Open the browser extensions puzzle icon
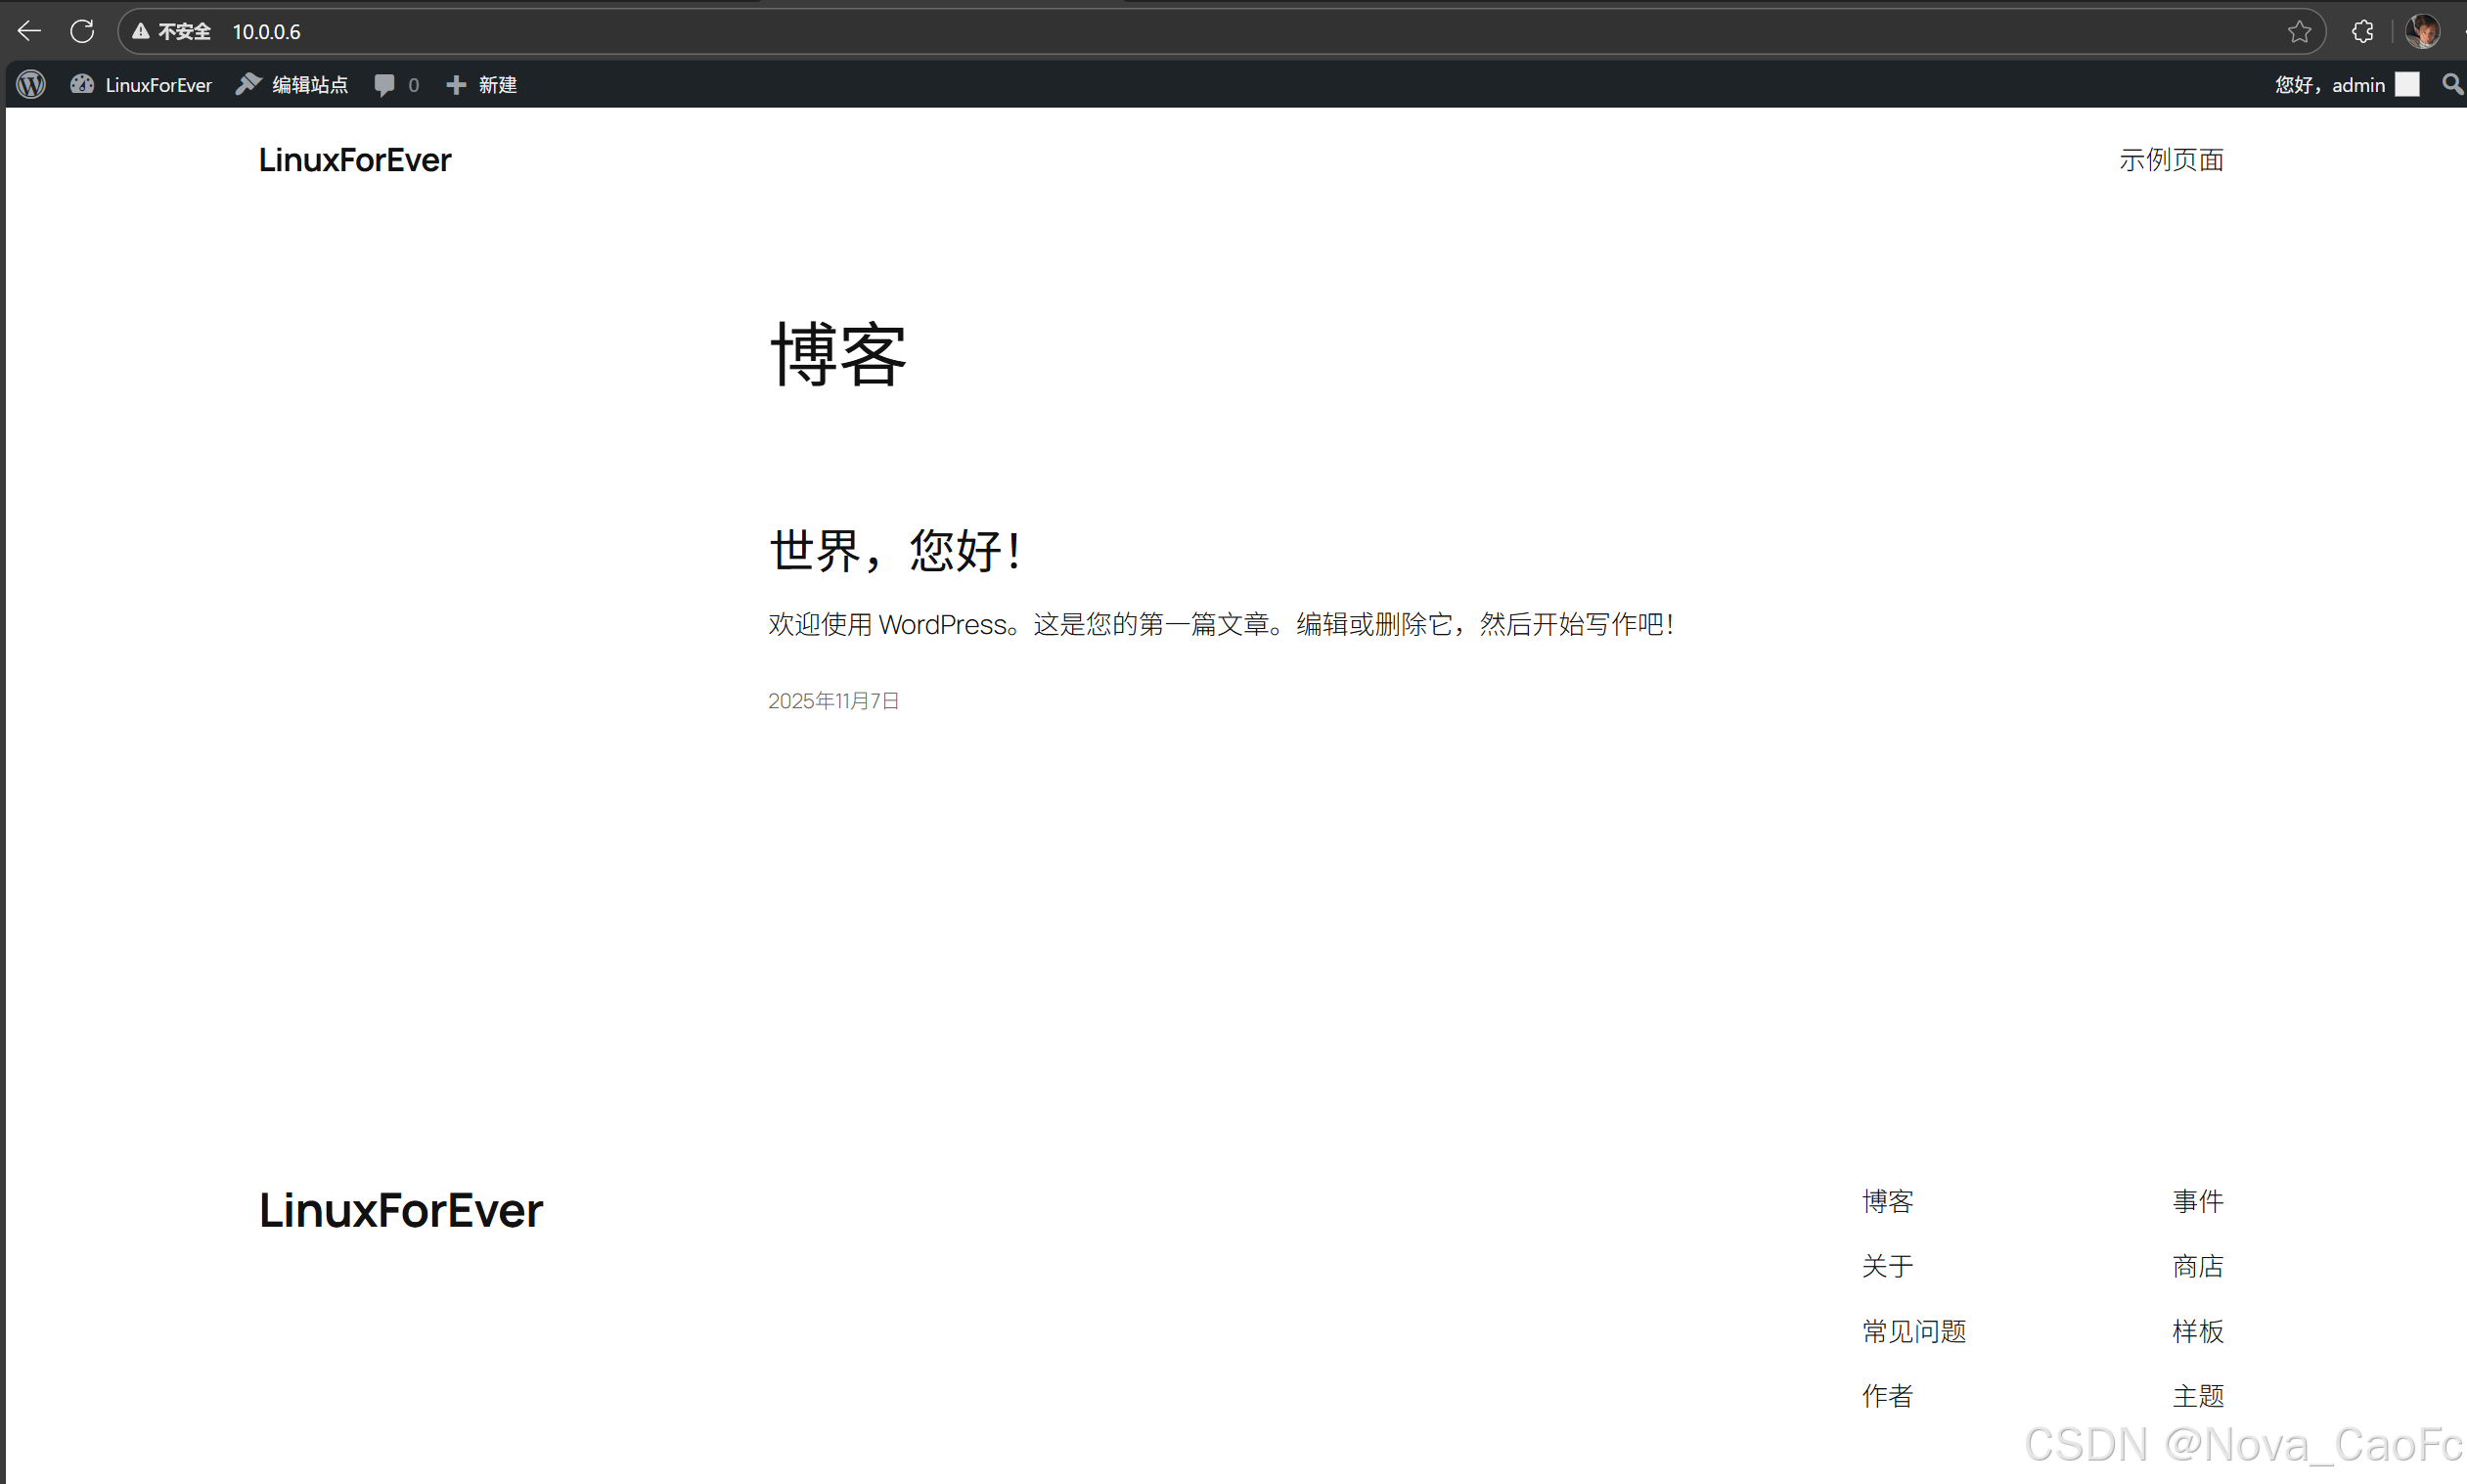Image resolution: width=2467 pixels, height=1484 pixels. click(x=2362, y=32)
